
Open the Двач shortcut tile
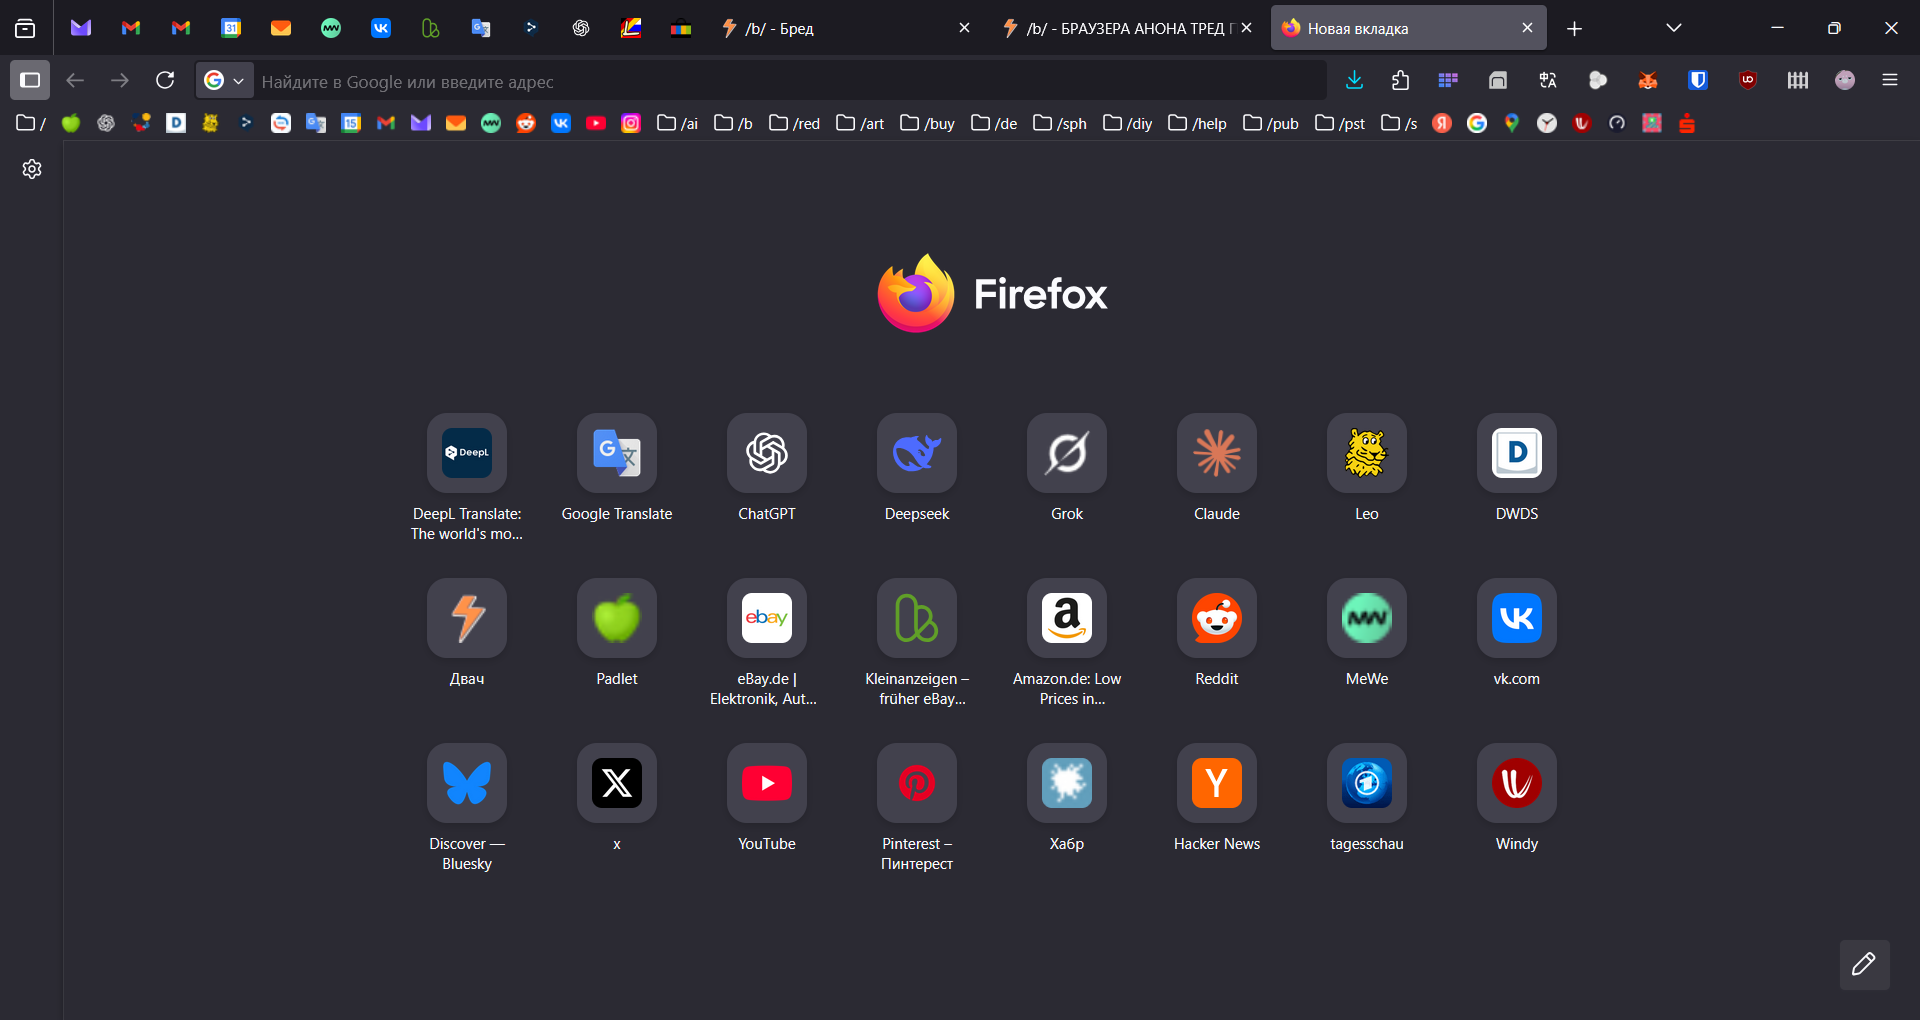467,618
